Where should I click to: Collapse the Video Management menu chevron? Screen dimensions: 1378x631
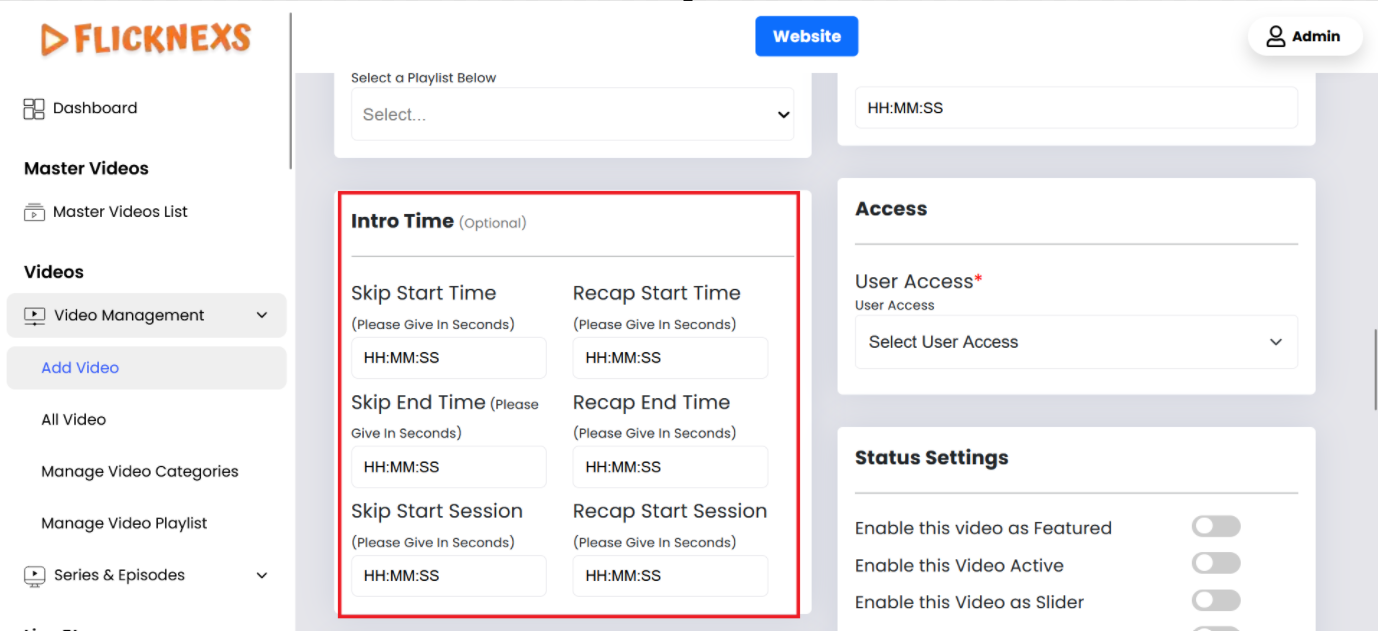click(262, 316)
